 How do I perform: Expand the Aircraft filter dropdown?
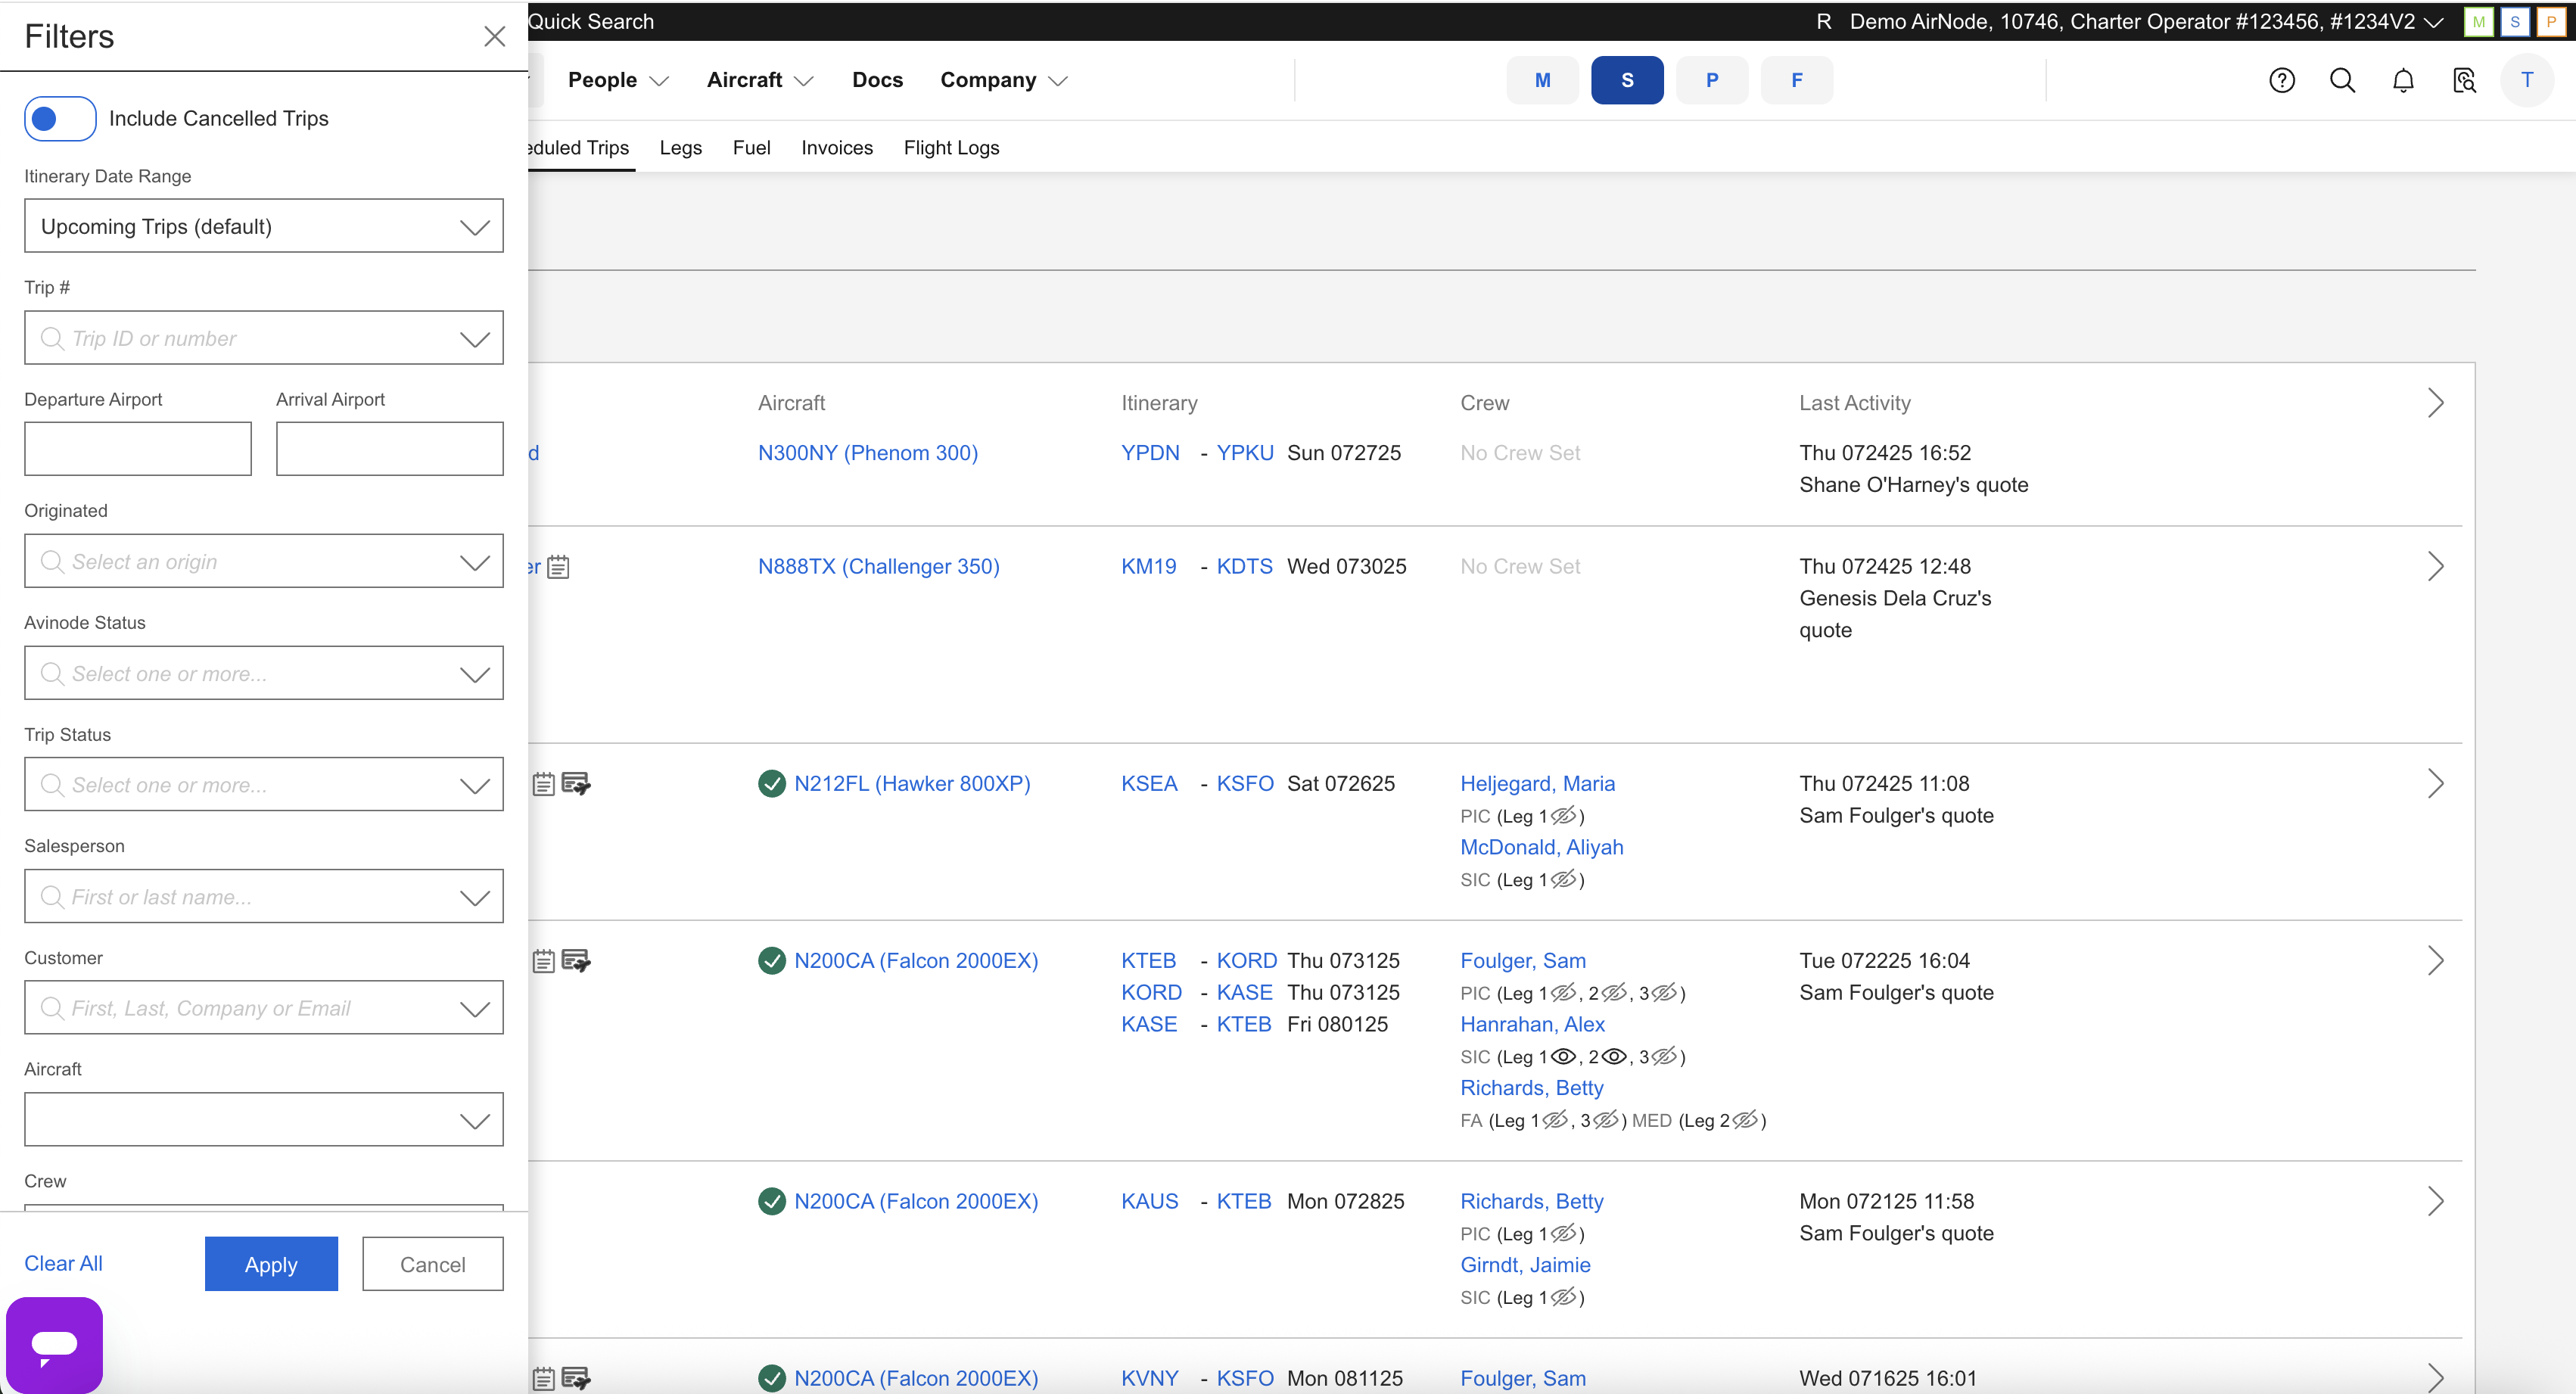(263, 1120)
